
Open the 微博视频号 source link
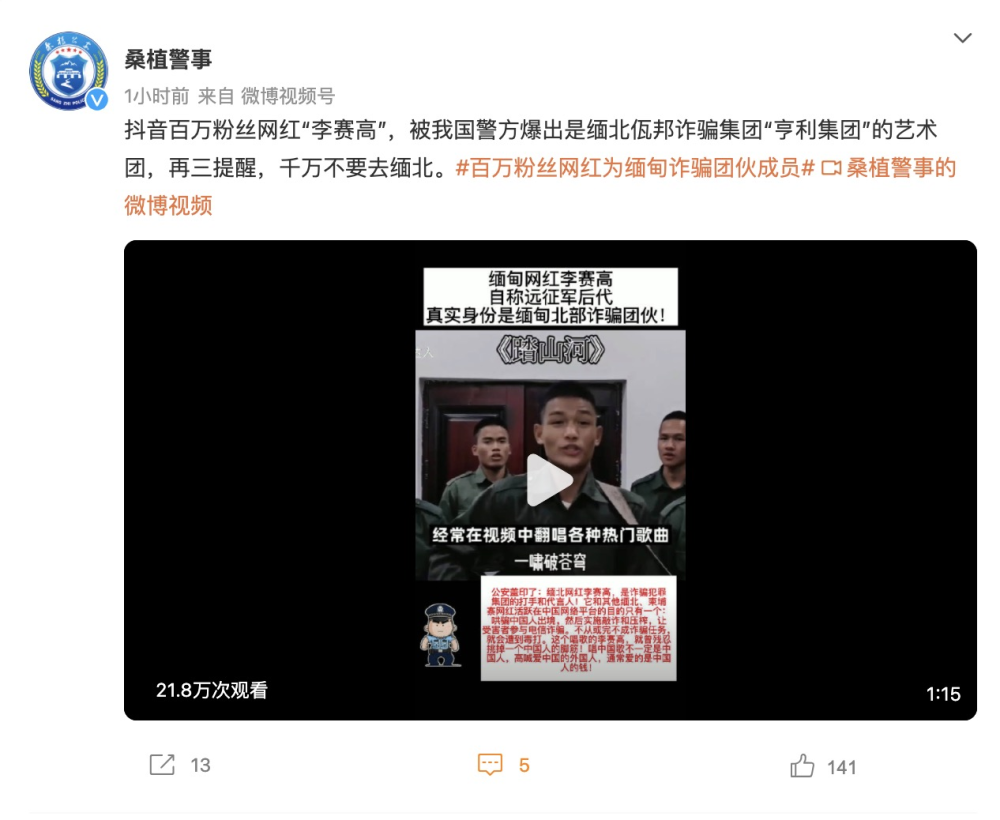point(288,96)
